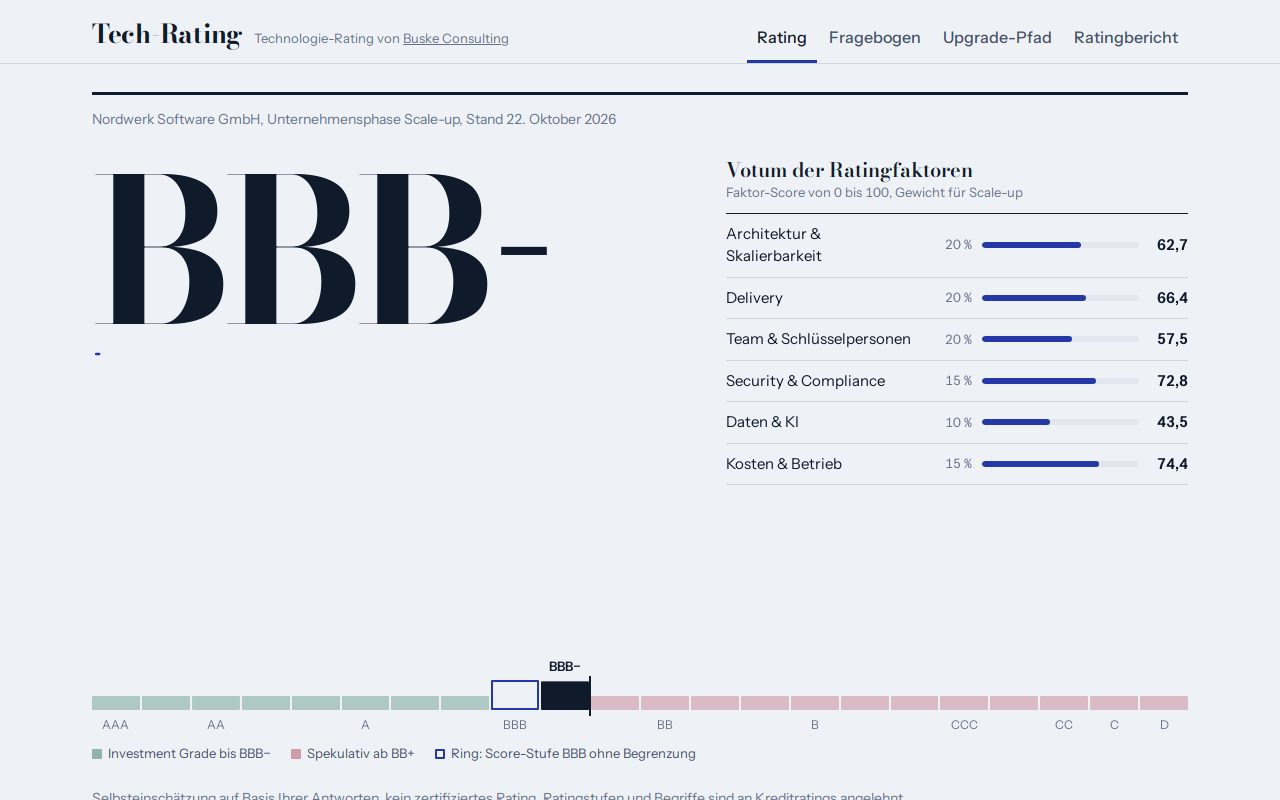Screen dimensions: 1280x800
Task: Click the Daten & KI score bar
Action: click(x=1060, y=422)
